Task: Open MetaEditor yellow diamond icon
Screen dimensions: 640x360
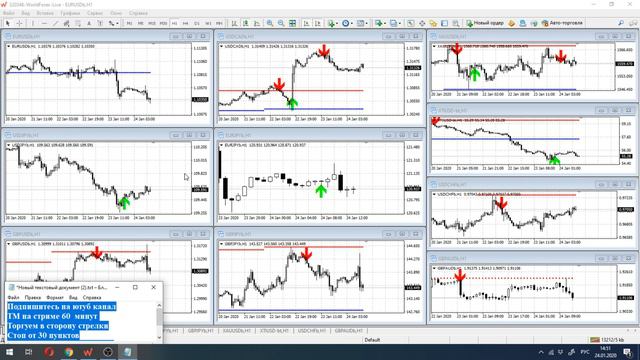Action: pos(511,23)
